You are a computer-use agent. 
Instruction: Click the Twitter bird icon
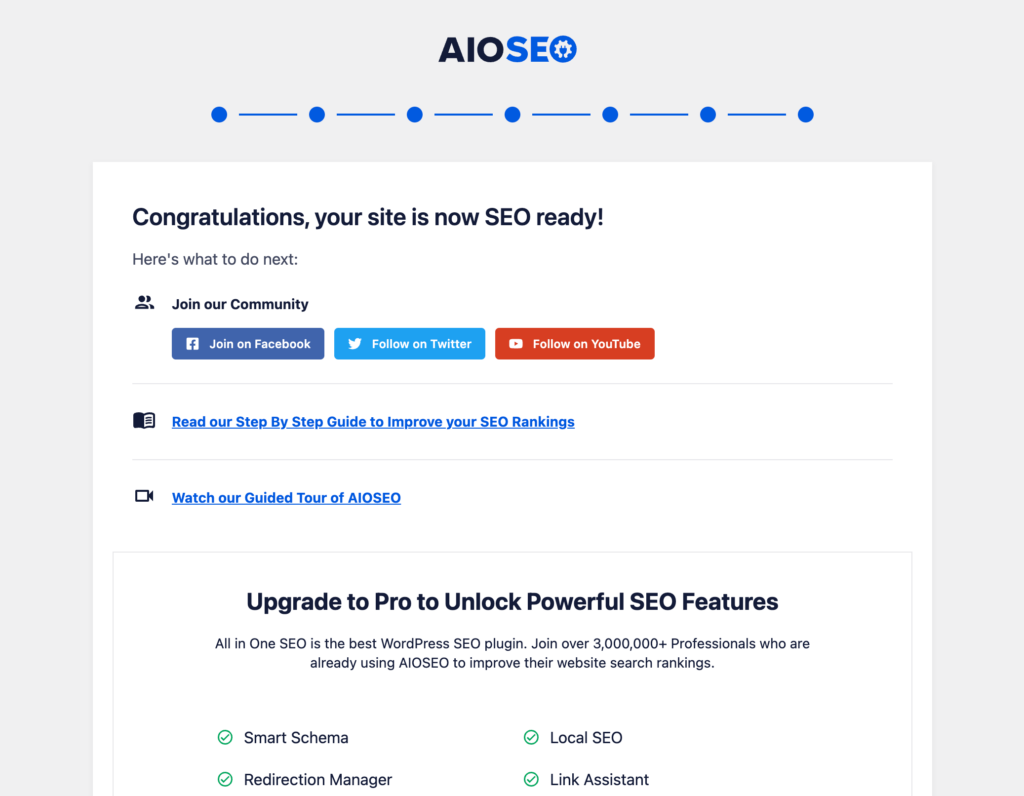coord(355,343)
